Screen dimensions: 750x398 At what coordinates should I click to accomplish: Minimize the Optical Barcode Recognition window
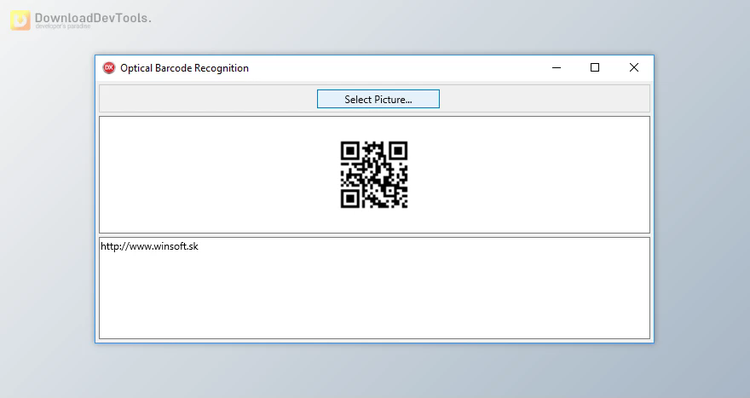point(556,68)
